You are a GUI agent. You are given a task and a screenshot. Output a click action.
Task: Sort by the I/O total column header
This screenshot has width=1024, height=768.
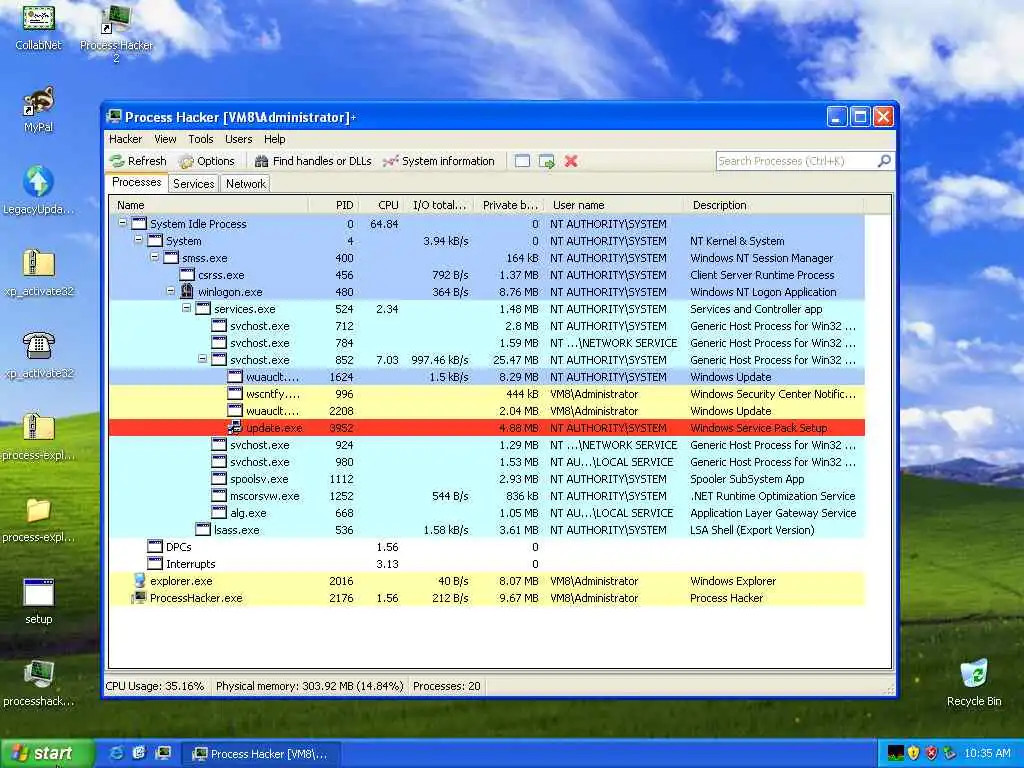tap(440, 205)
